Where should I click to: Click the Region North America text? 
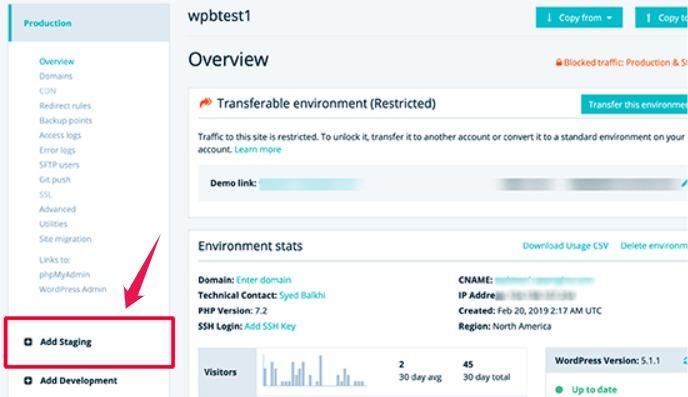[505, 326]
